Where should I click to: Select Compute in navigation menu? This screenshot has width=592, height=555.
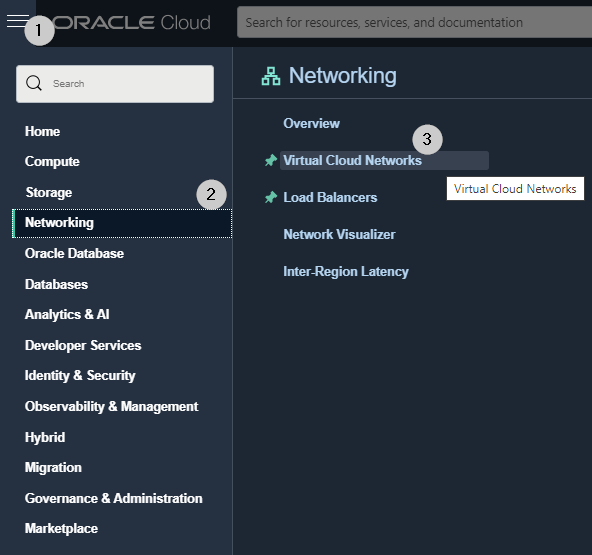coord(52,162)
